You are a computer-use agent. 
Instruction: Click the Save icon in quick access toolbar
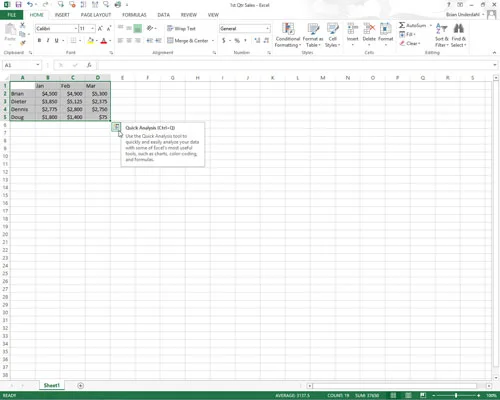(x=18, y=5)
